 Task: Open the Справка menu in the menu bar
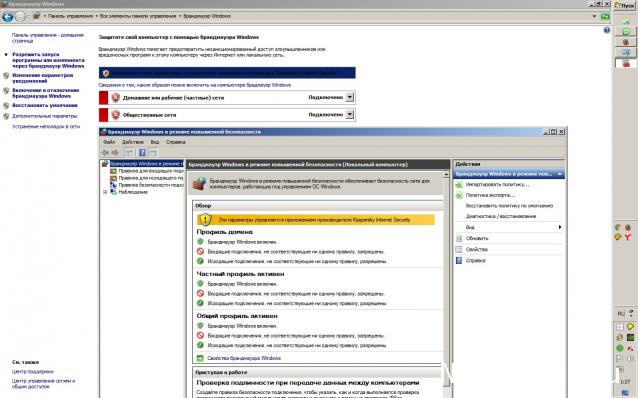[x=175, y=142]
